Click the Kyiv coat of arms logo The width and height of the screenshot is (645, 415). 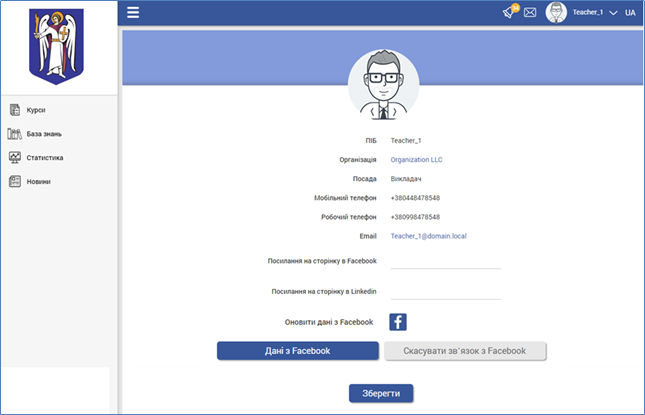click(58, 46)
